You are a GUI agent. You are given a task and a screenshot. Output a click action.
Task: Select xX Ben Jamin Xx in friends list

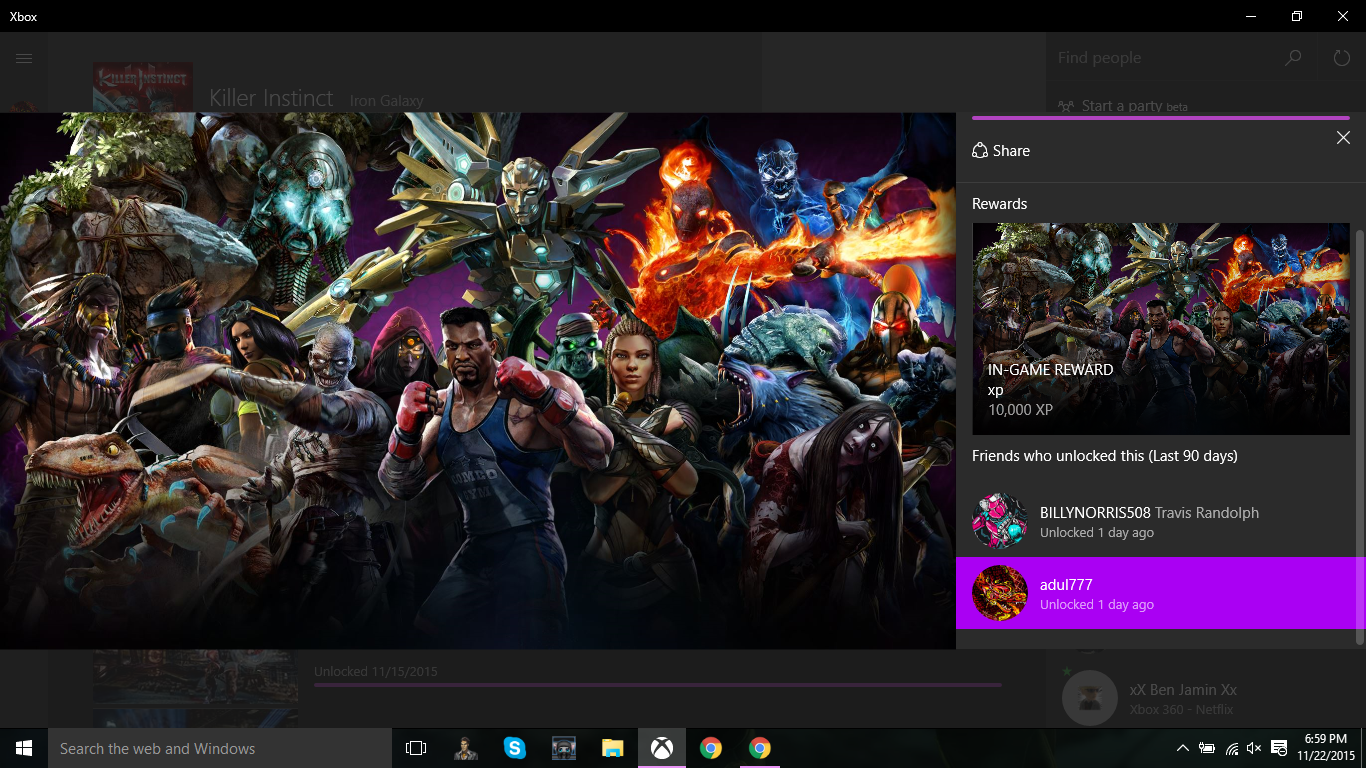[1206, 698]
